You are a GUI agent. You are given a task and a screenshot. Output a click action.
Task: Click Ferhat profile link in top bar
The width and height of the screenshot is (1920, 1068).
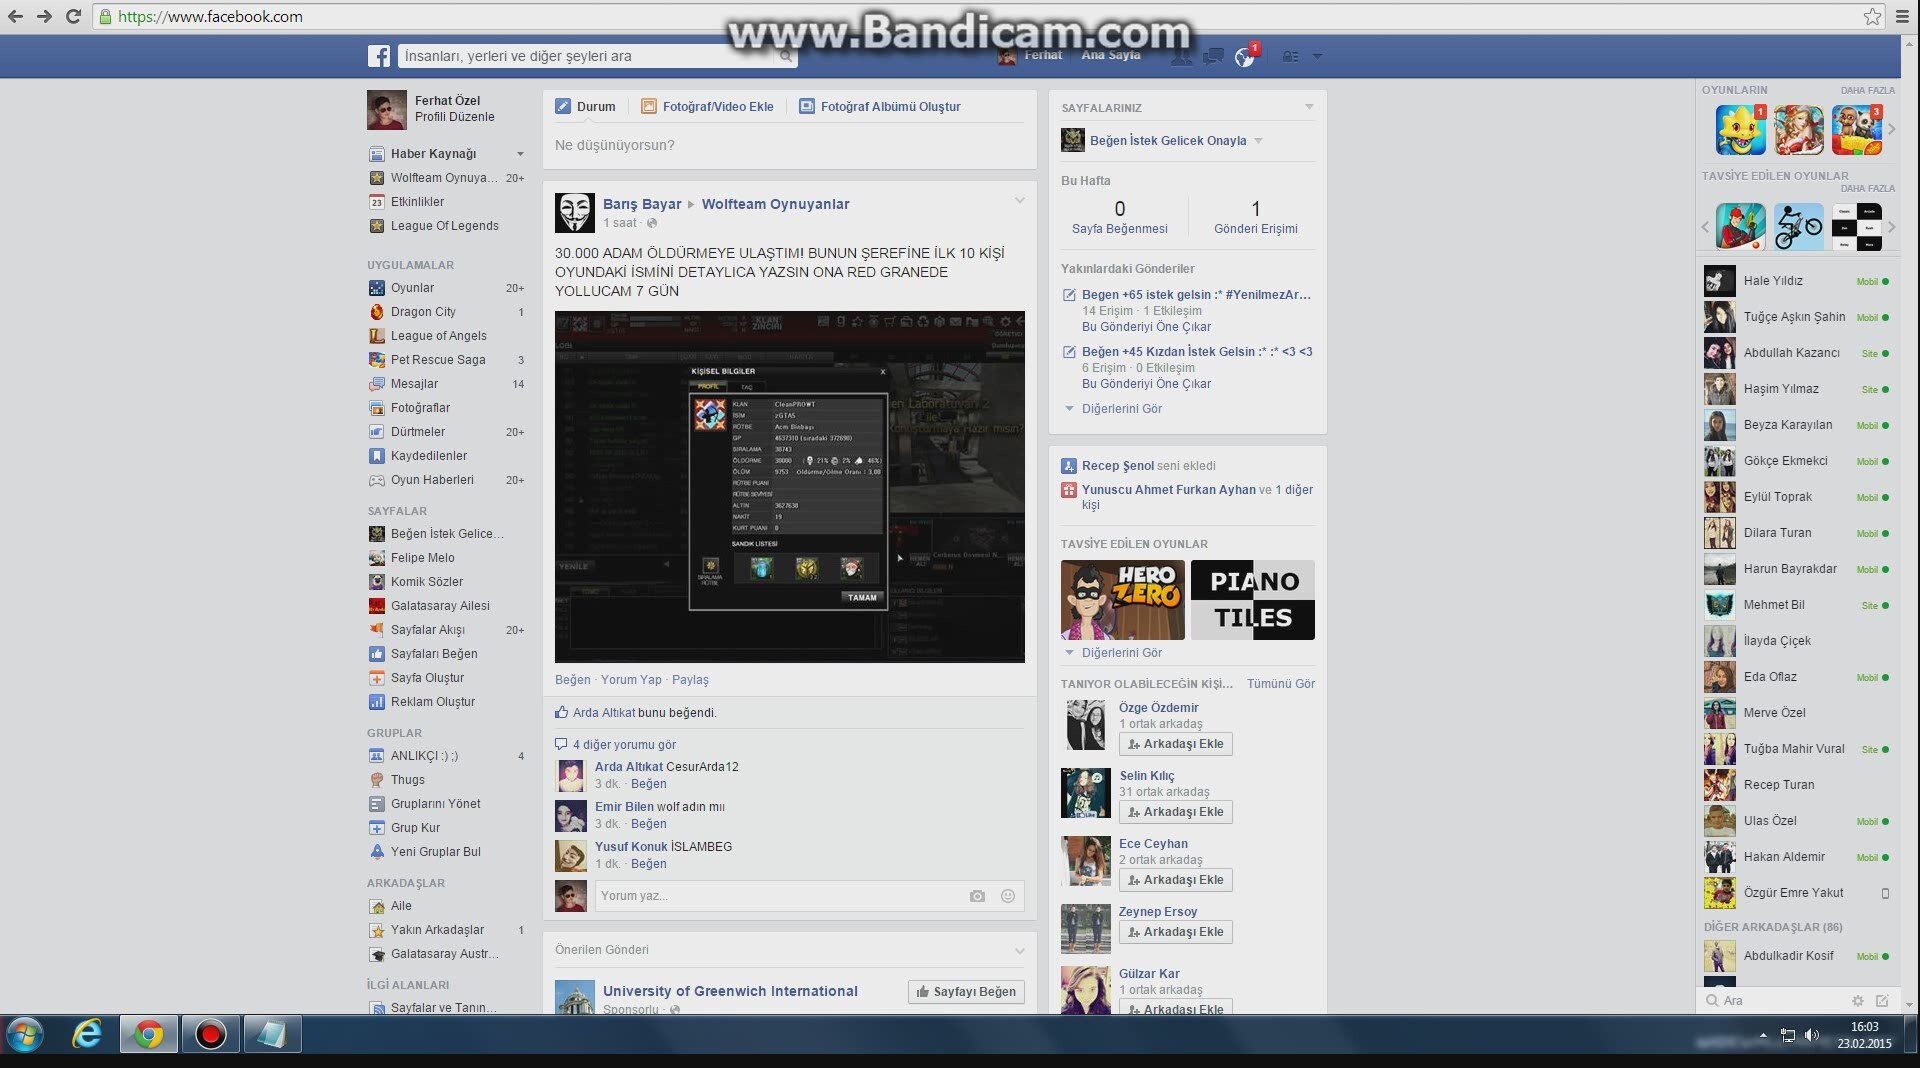(x=1030, y=56)
